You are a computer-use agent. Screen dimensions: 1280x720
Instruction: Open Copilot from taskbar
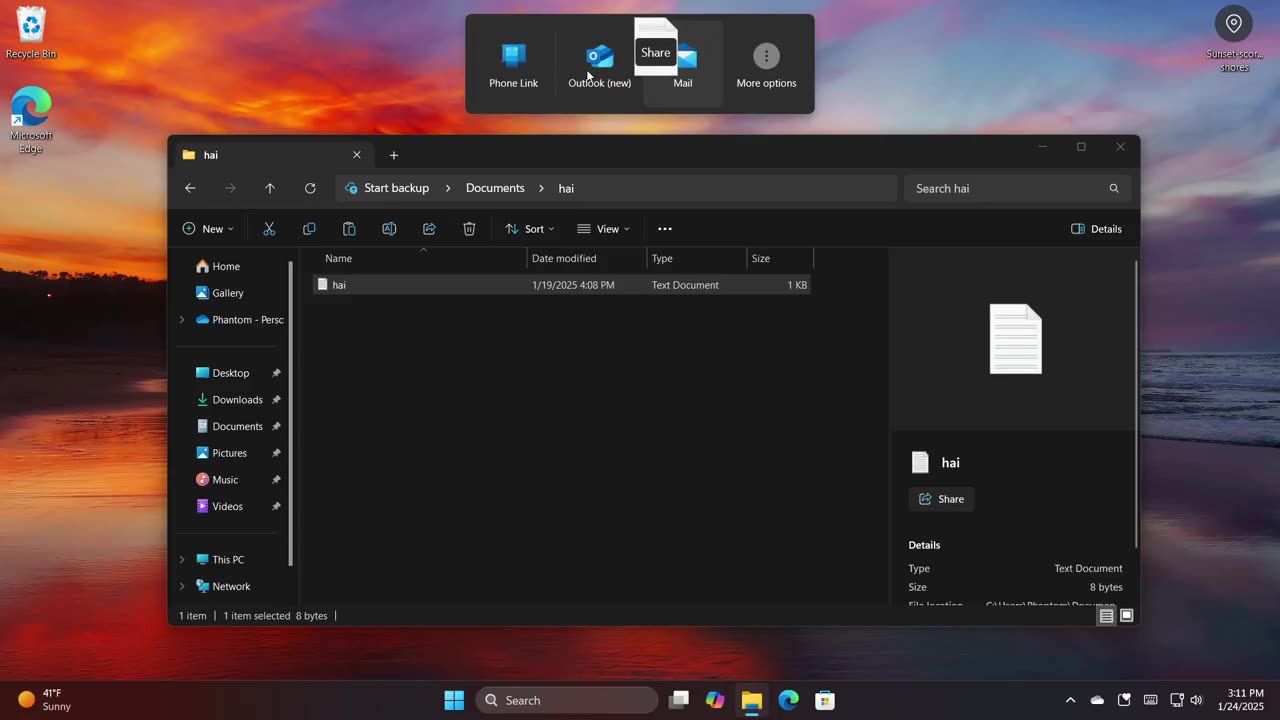715,700
